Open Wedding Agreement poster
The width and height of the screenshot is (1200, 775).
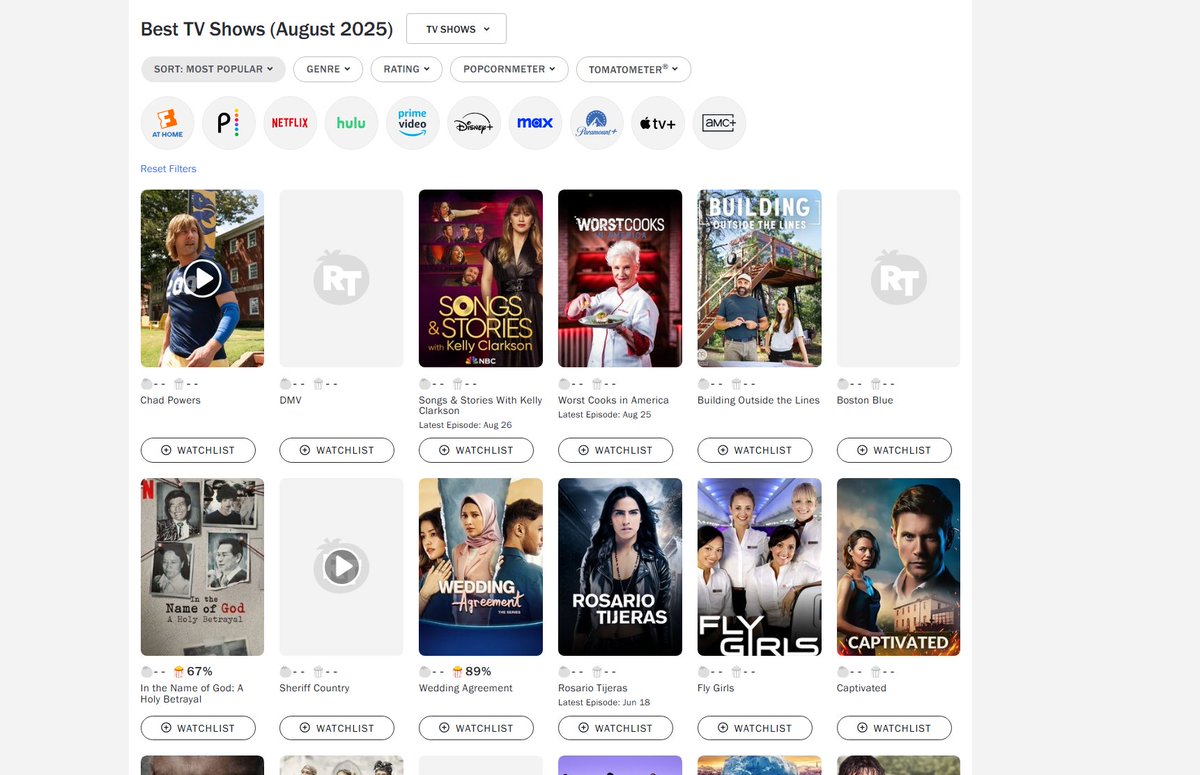point(481,567)
